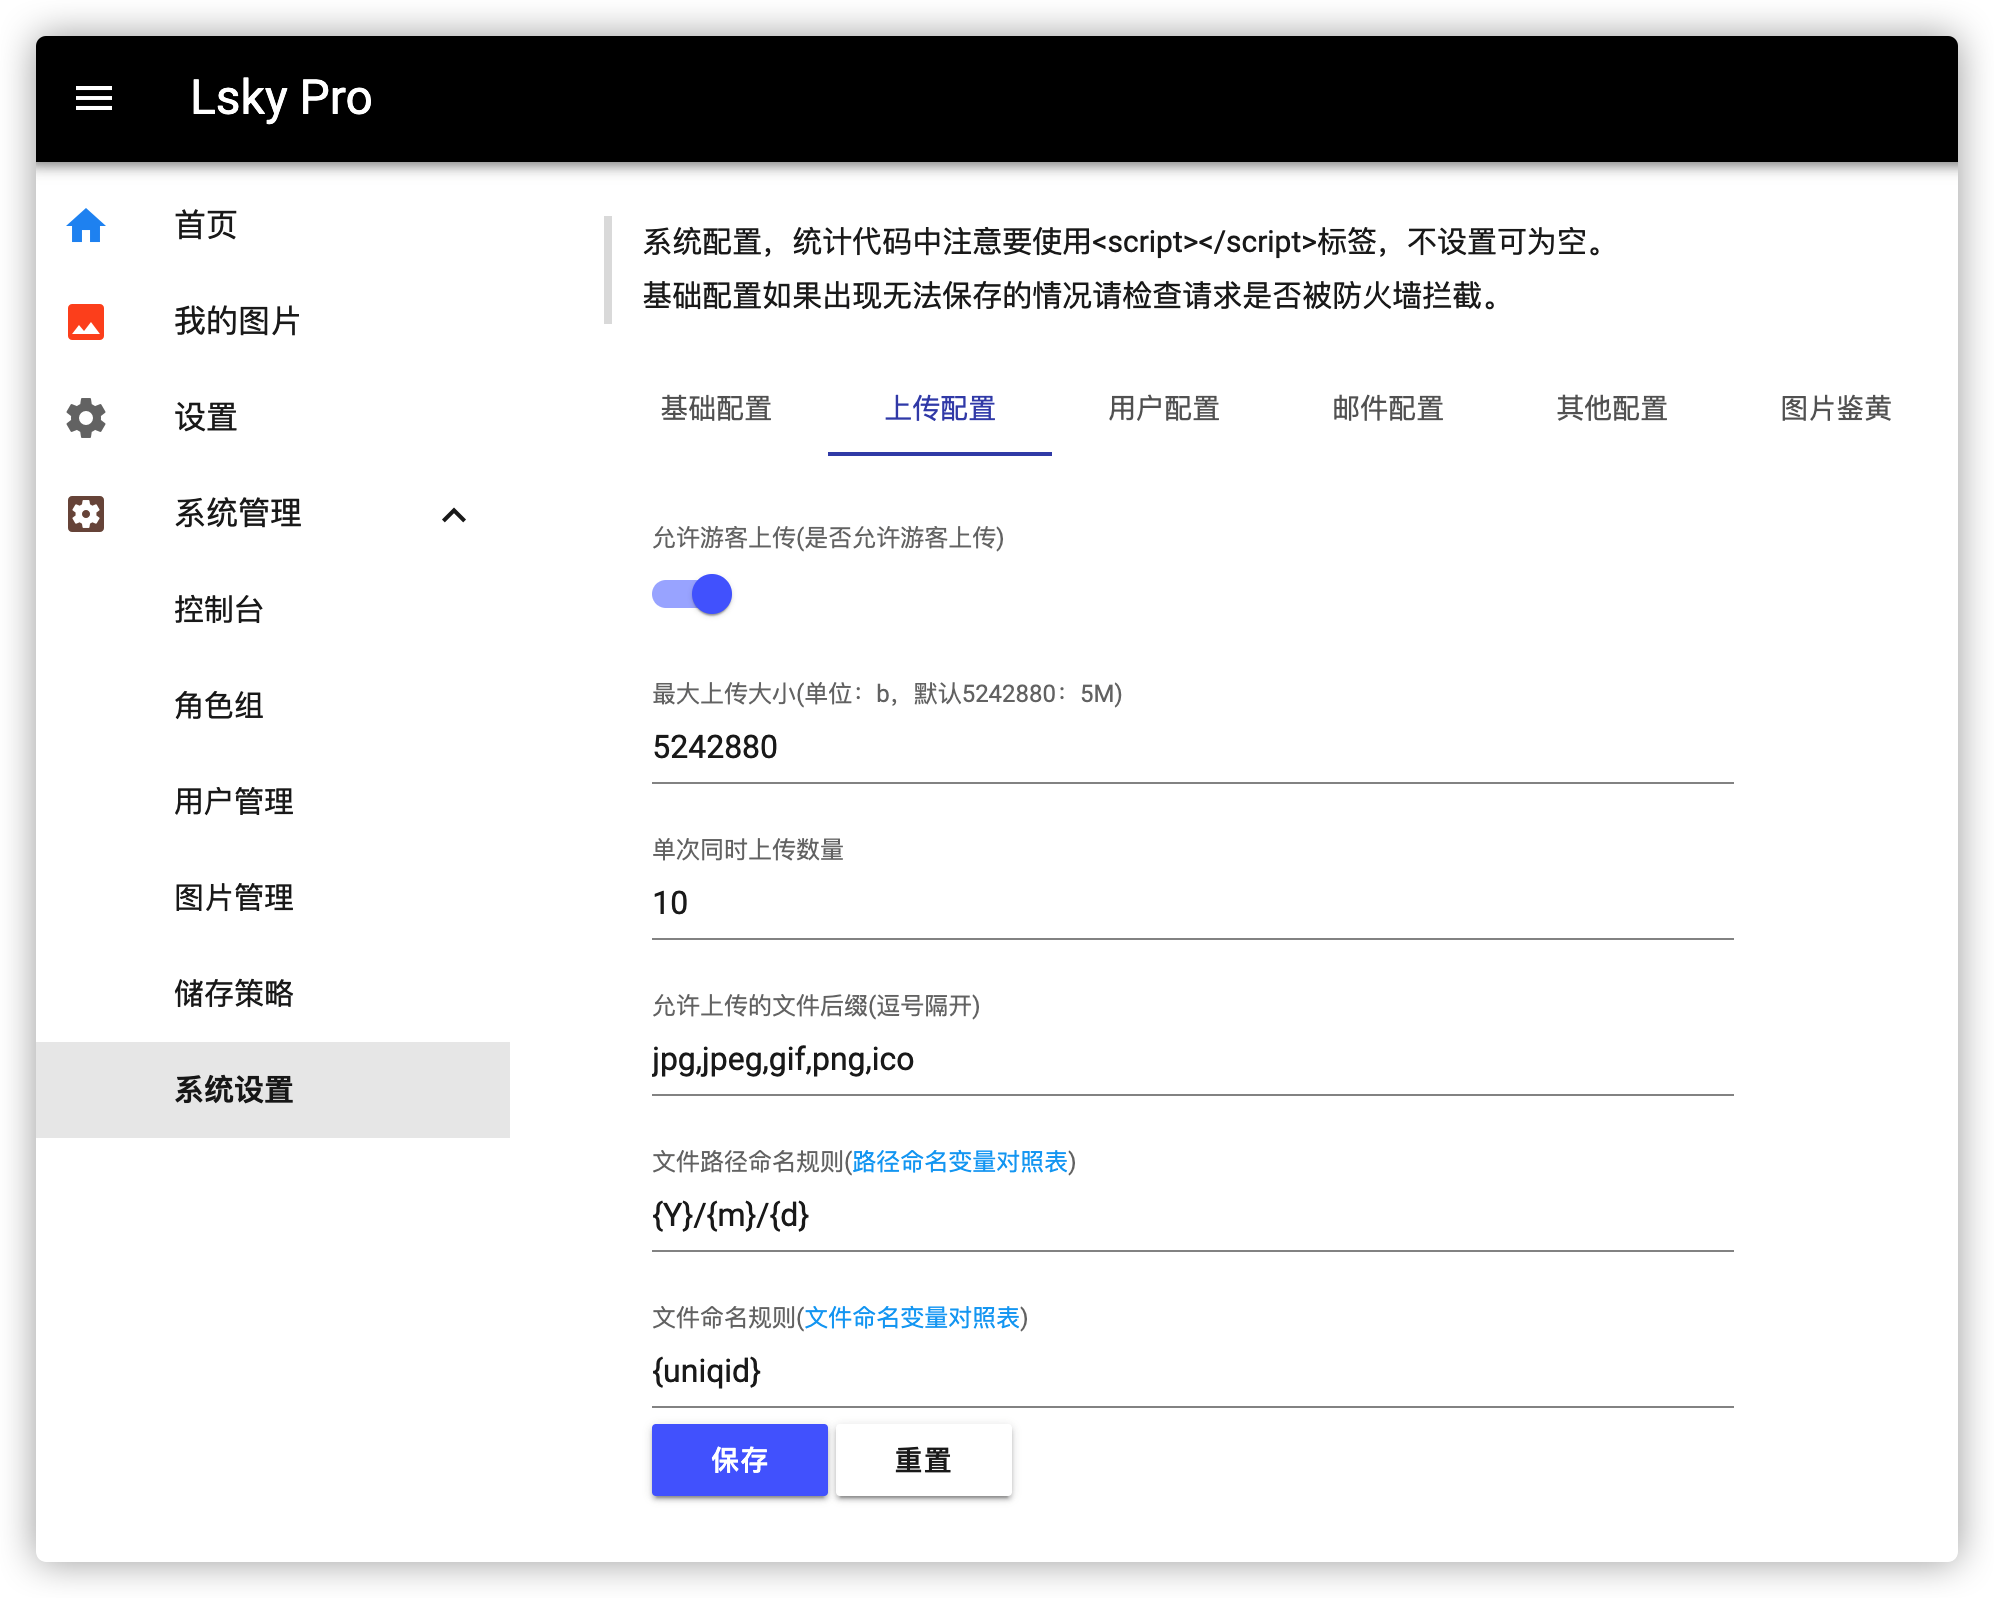1994x1598 pixels.
Task: Open 储存策略 in the sidebar
Action: pos(273,994)
